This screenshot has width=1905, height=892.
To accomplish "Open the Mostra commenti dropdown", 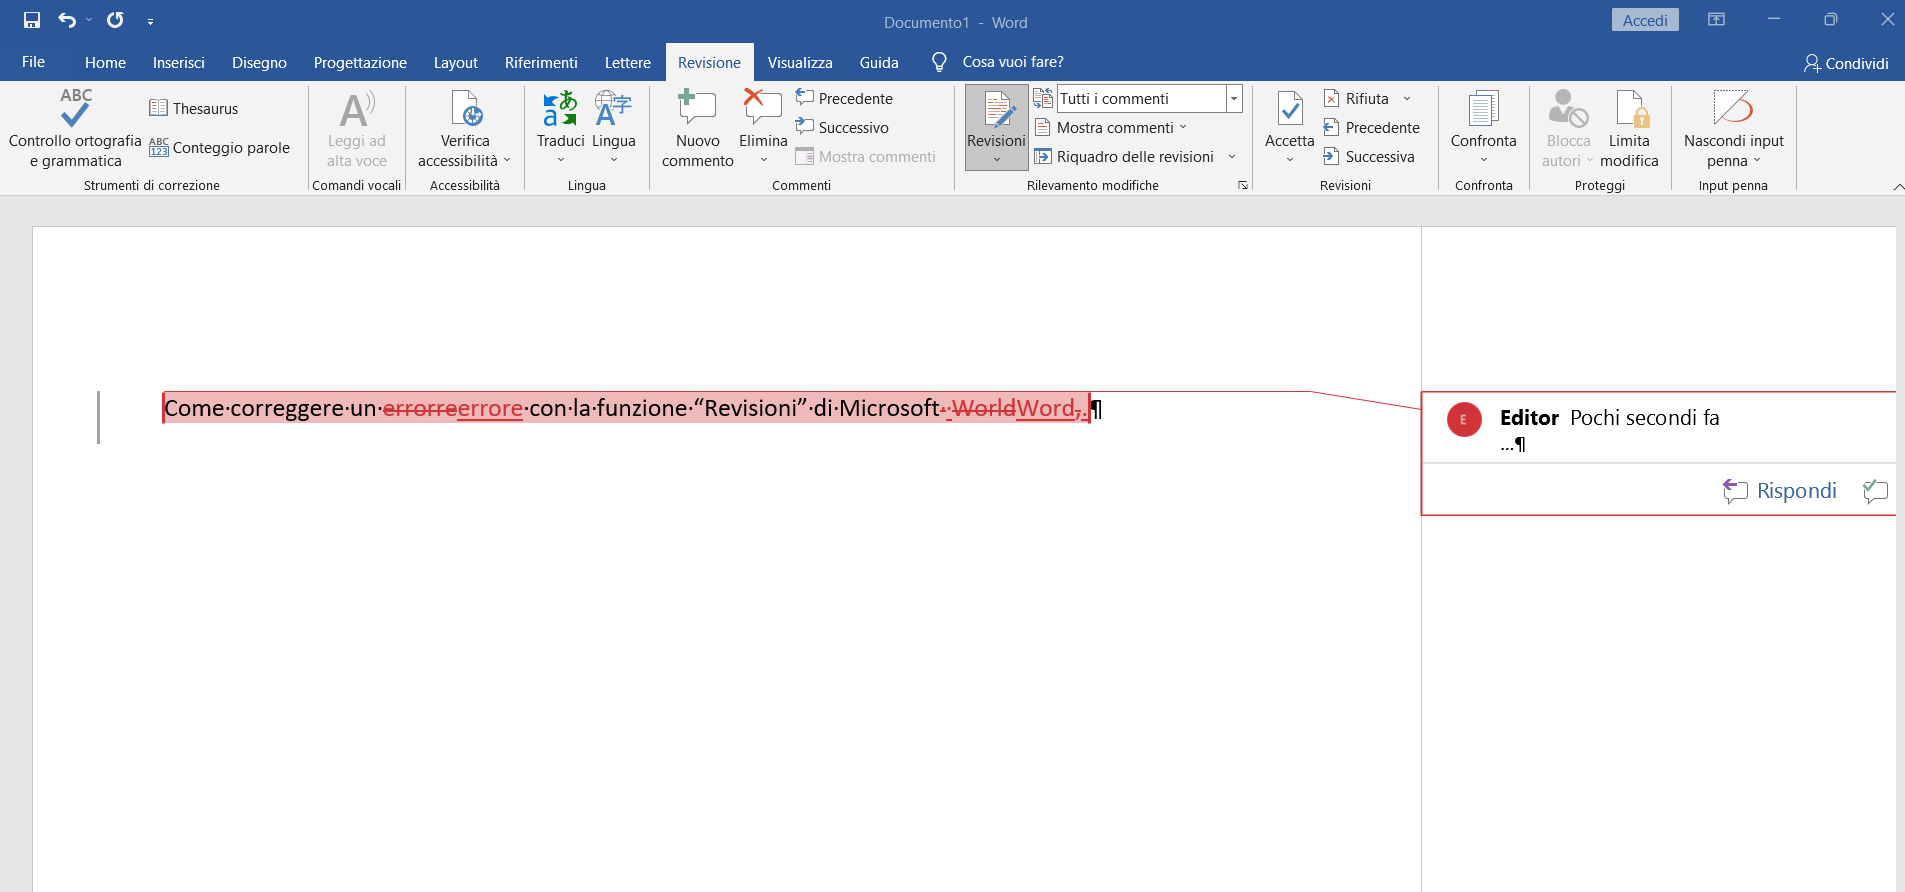I will click(x=1111, y=127).
